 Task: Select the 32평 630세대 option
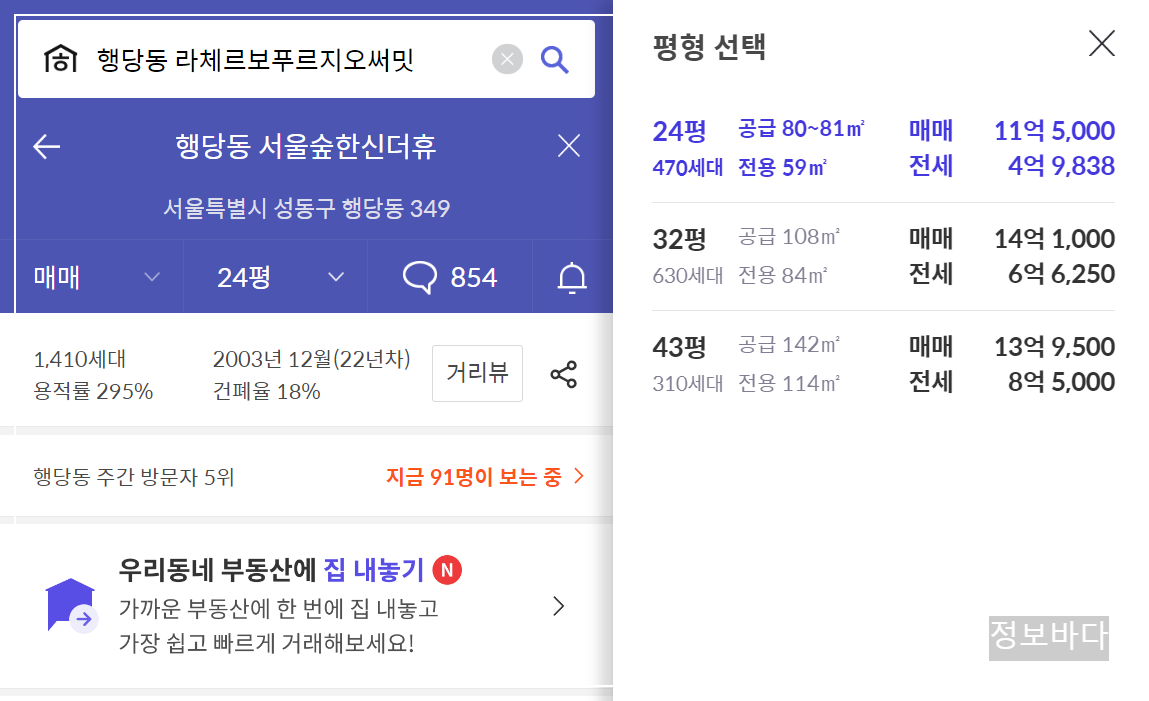point(883,256)
